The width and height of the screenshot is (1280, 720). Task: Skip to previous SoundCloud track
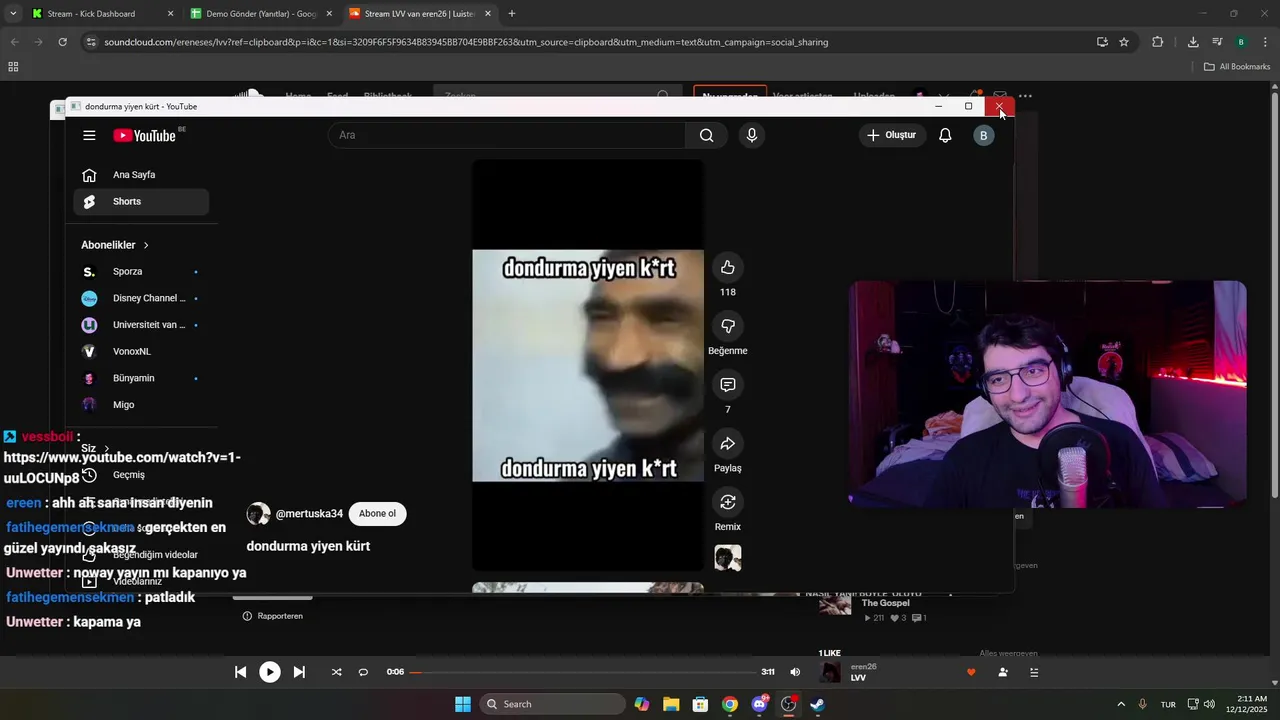241,672
